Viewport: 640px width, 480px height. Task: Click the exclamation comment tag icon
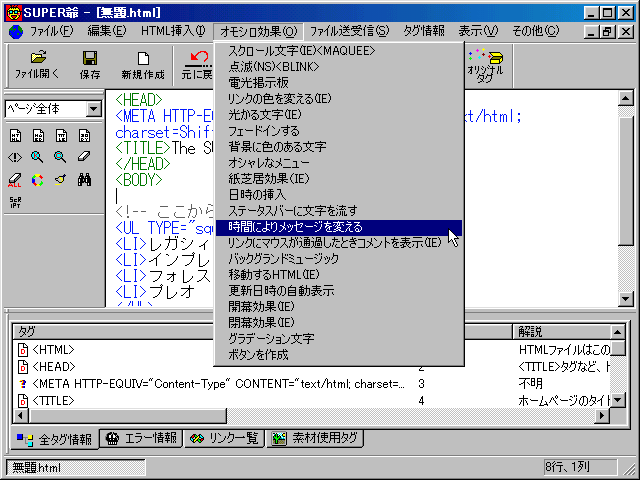point(15,157)
